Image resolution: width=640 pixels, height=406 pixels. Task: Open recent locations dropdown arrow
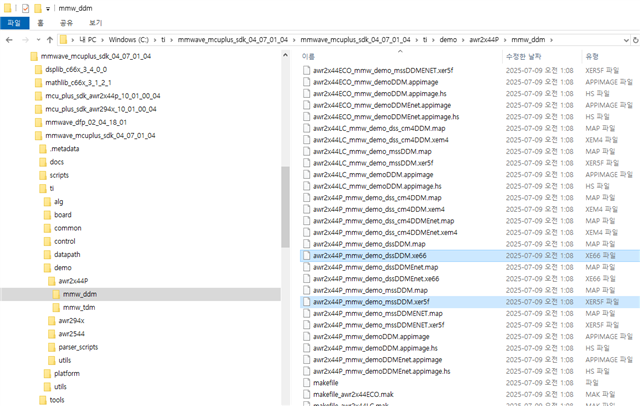tap(38, 40)
